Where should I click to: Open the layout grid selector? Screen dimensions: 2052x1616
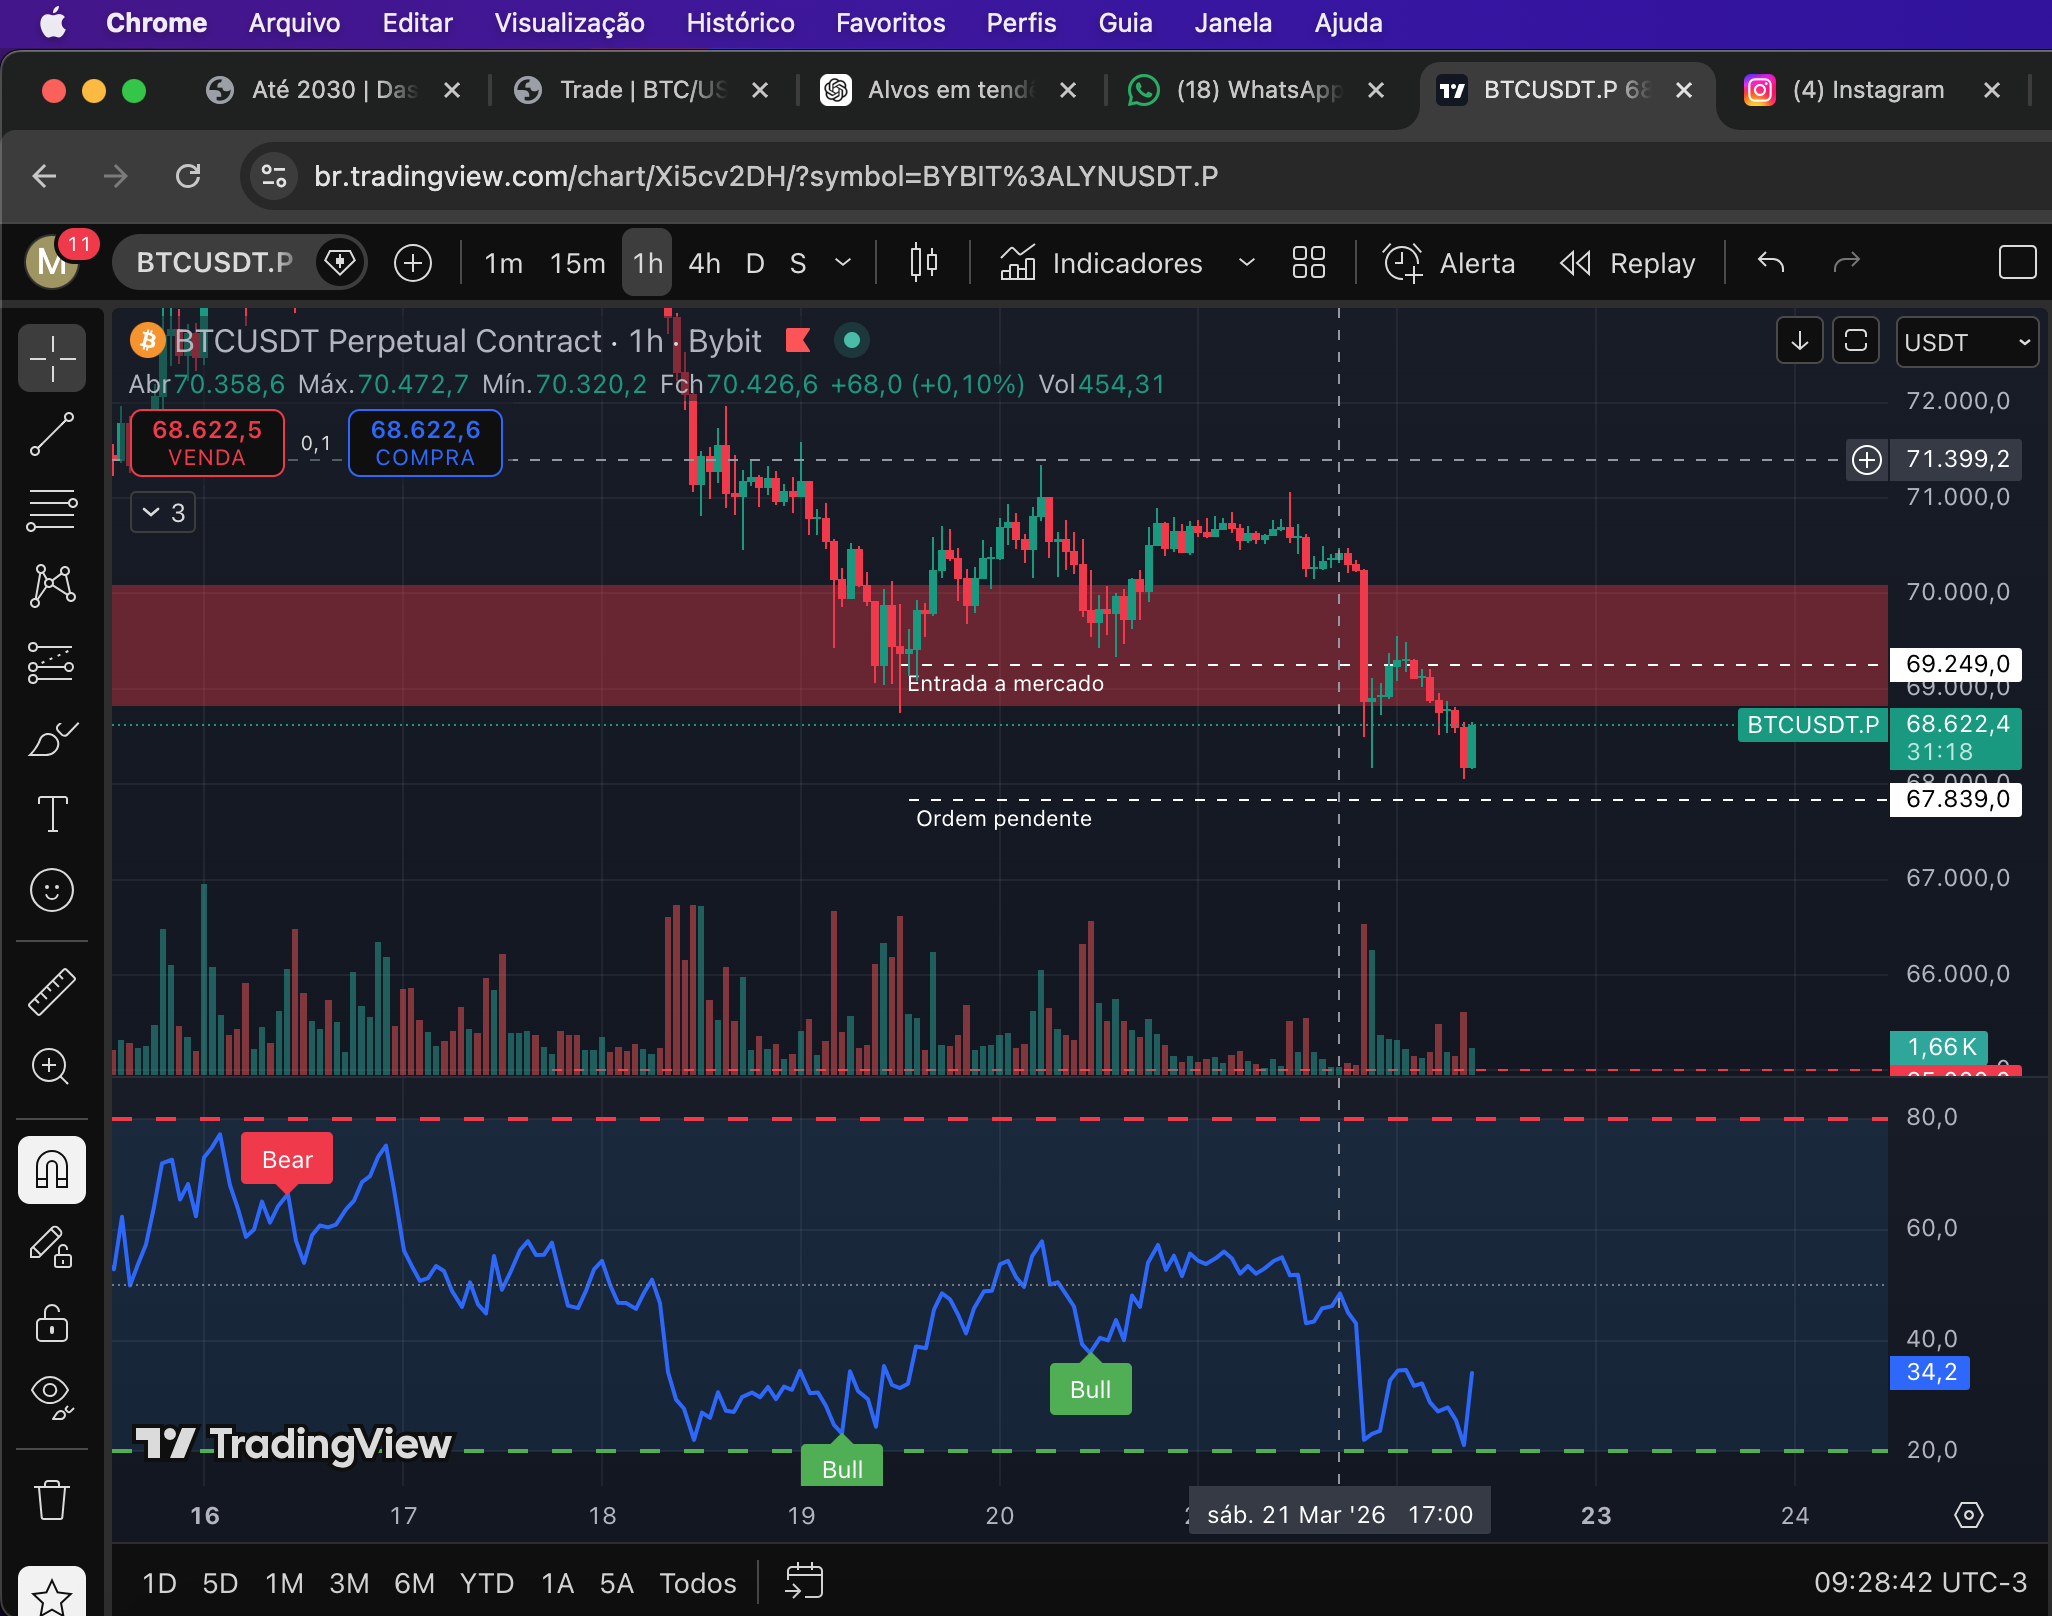[x=1308, y=263]
